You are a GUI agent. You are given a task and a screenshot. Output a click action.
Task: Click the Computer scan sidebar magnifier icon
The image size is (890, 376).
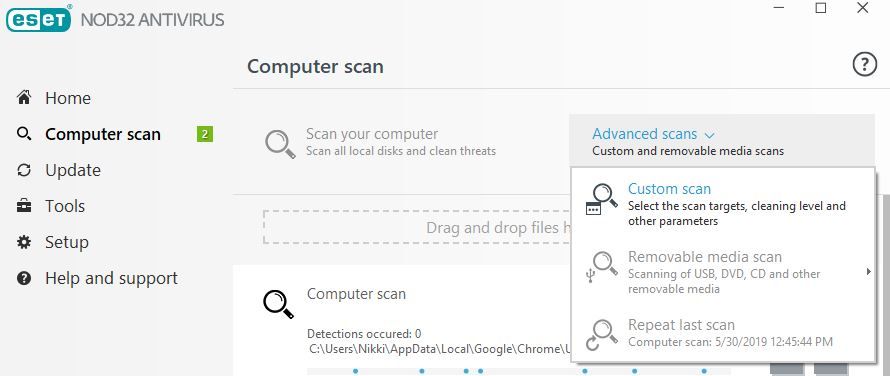tap(24, 134)
